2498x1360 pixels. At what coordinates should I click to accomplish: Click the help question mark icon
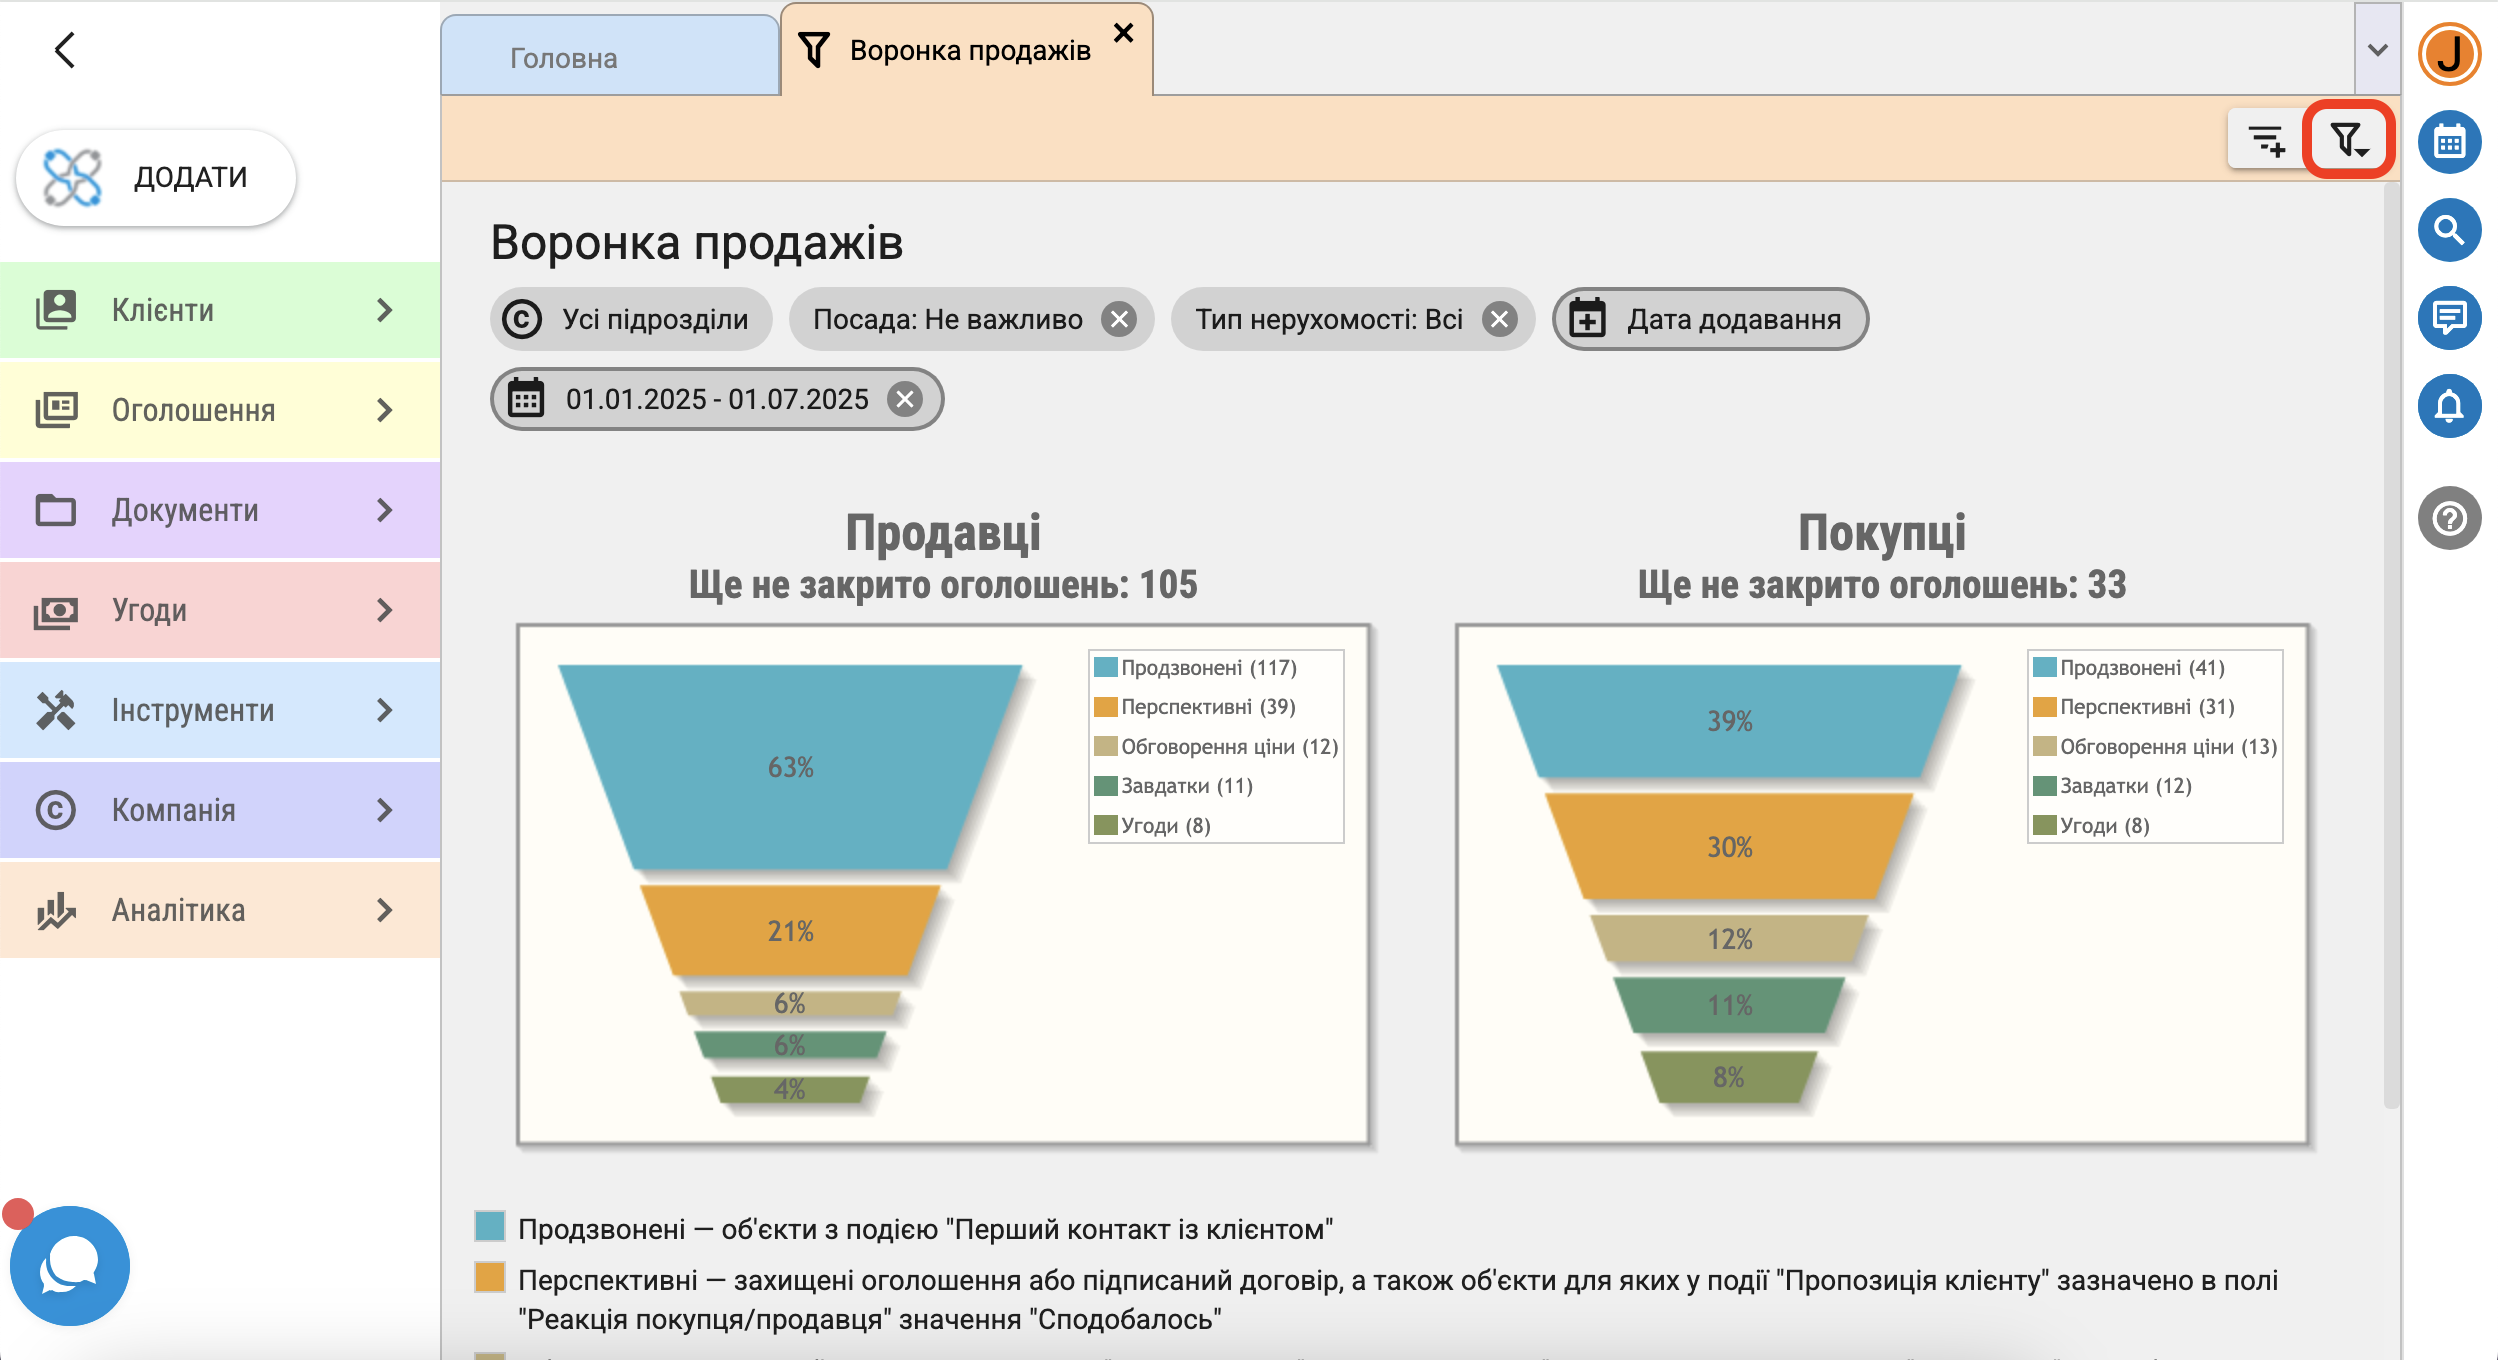(x=2449, y=519)
